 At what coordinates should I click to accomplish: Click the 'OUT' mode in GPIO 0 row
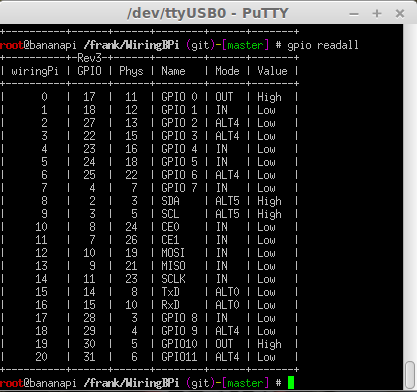[x=224, y=97]
